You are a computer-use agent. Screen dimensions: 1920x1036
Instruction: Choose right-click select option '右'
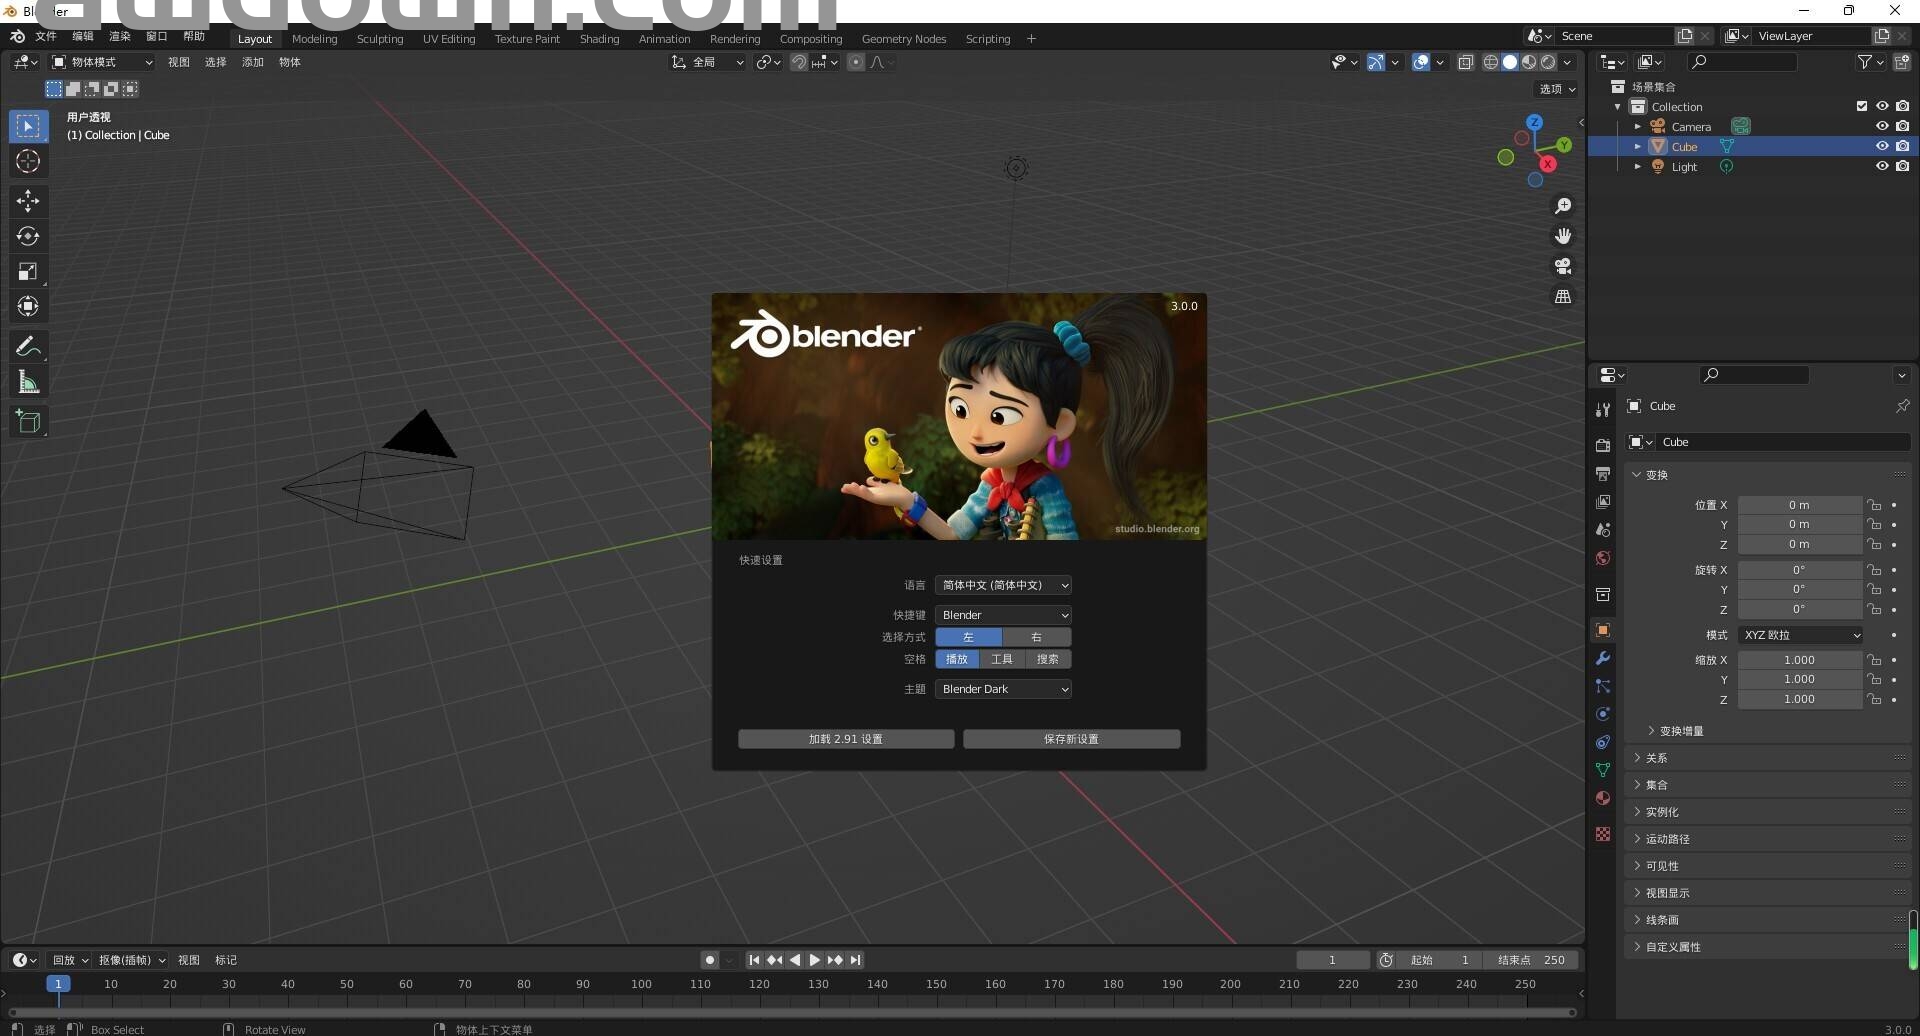tap(1036, 637)
